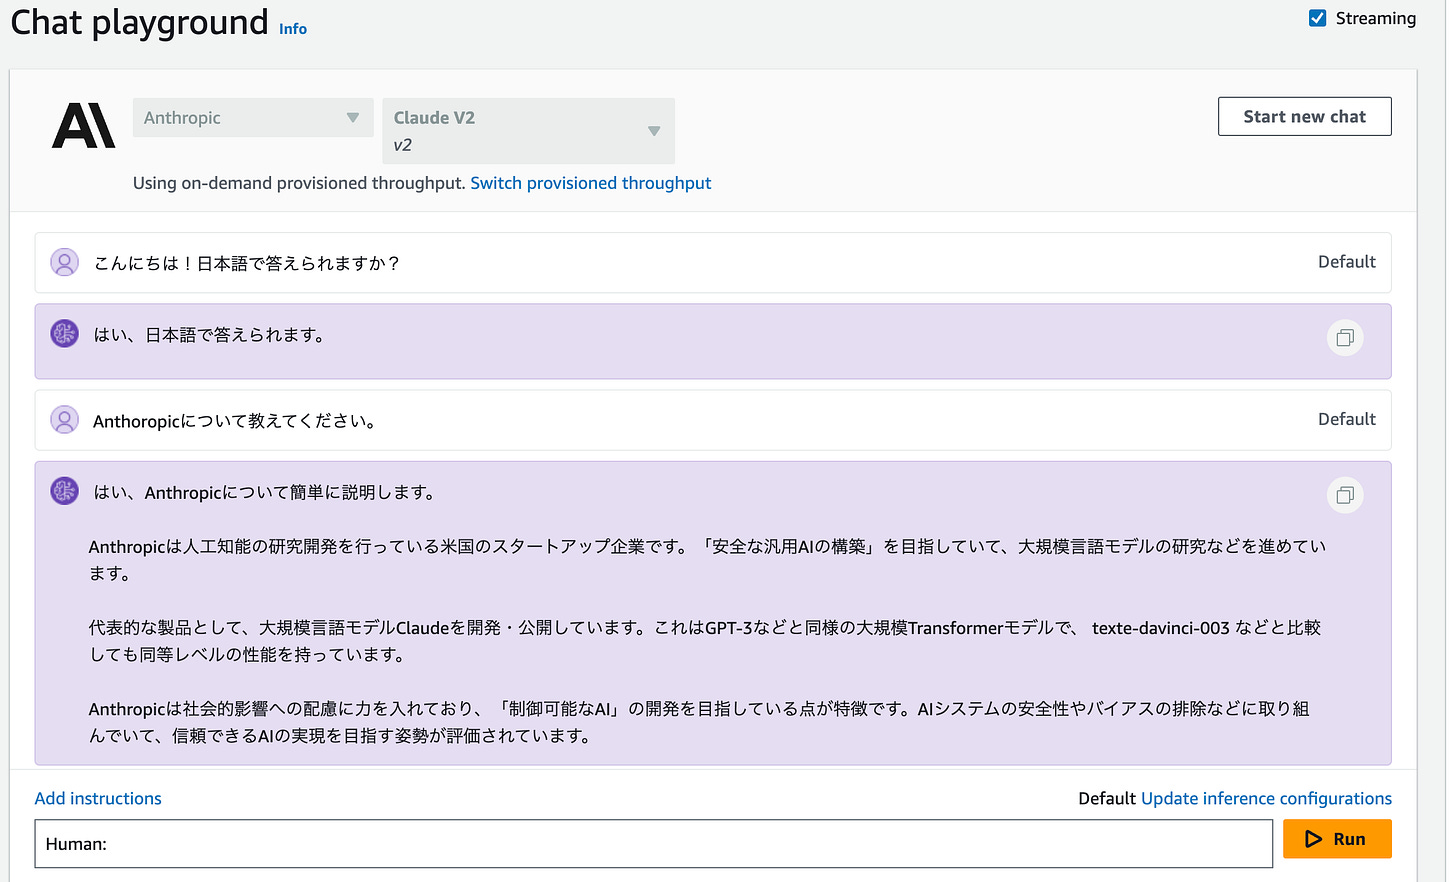The width and height of the screenshot is (1456, 882).
Task: Click the Start new chat button
Action: coord(1304,116)
